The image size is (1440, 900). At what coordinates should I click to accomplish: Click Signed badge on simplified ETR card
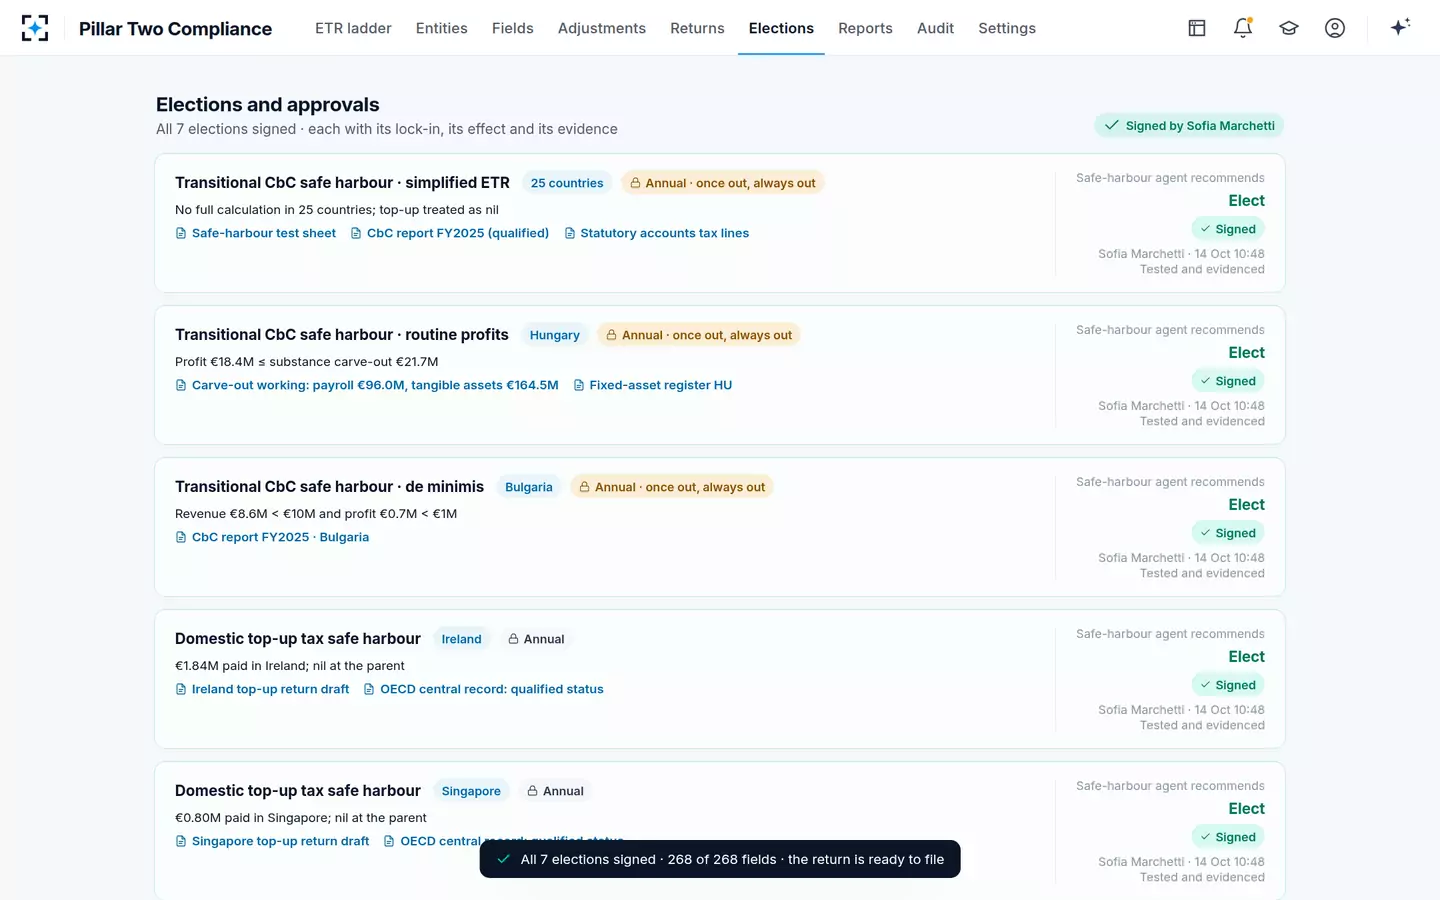1228,229
